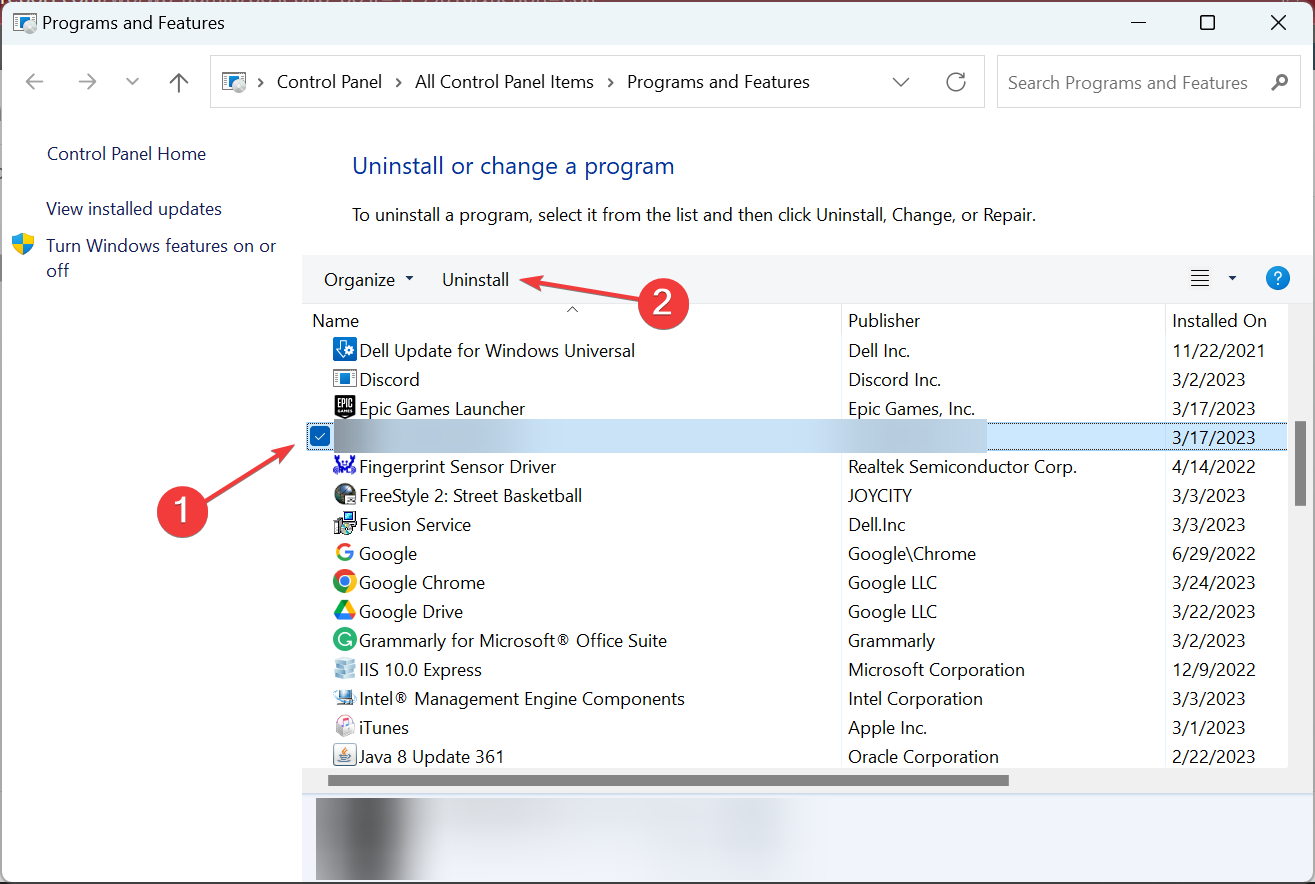1315x884 pixels.
Task: Go up one level with Up arrow
Action: [x=179, y=82]
